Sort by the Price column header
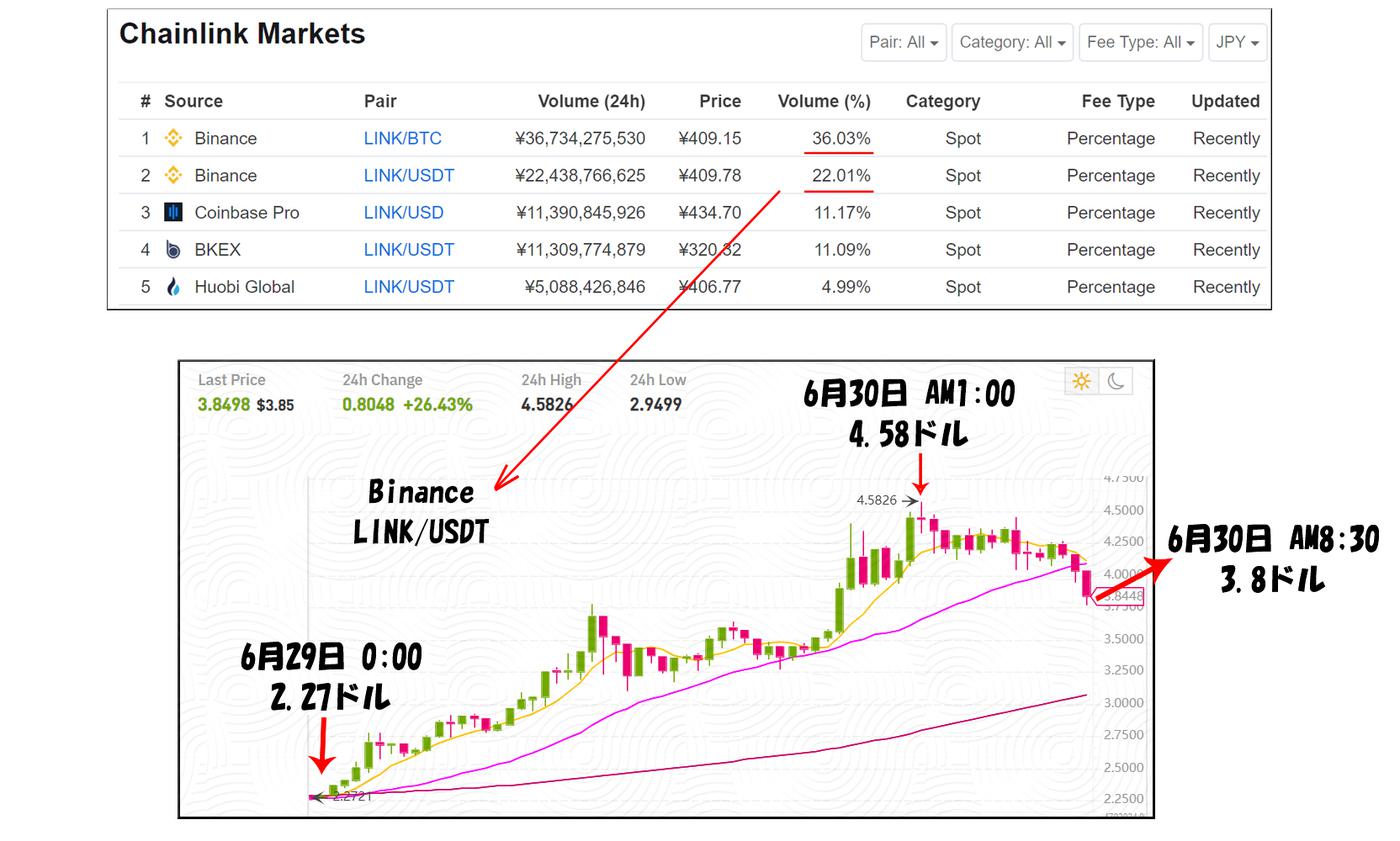Image resolution: width=1400 pixels, height=841 pixels. (x=720, y=101)
